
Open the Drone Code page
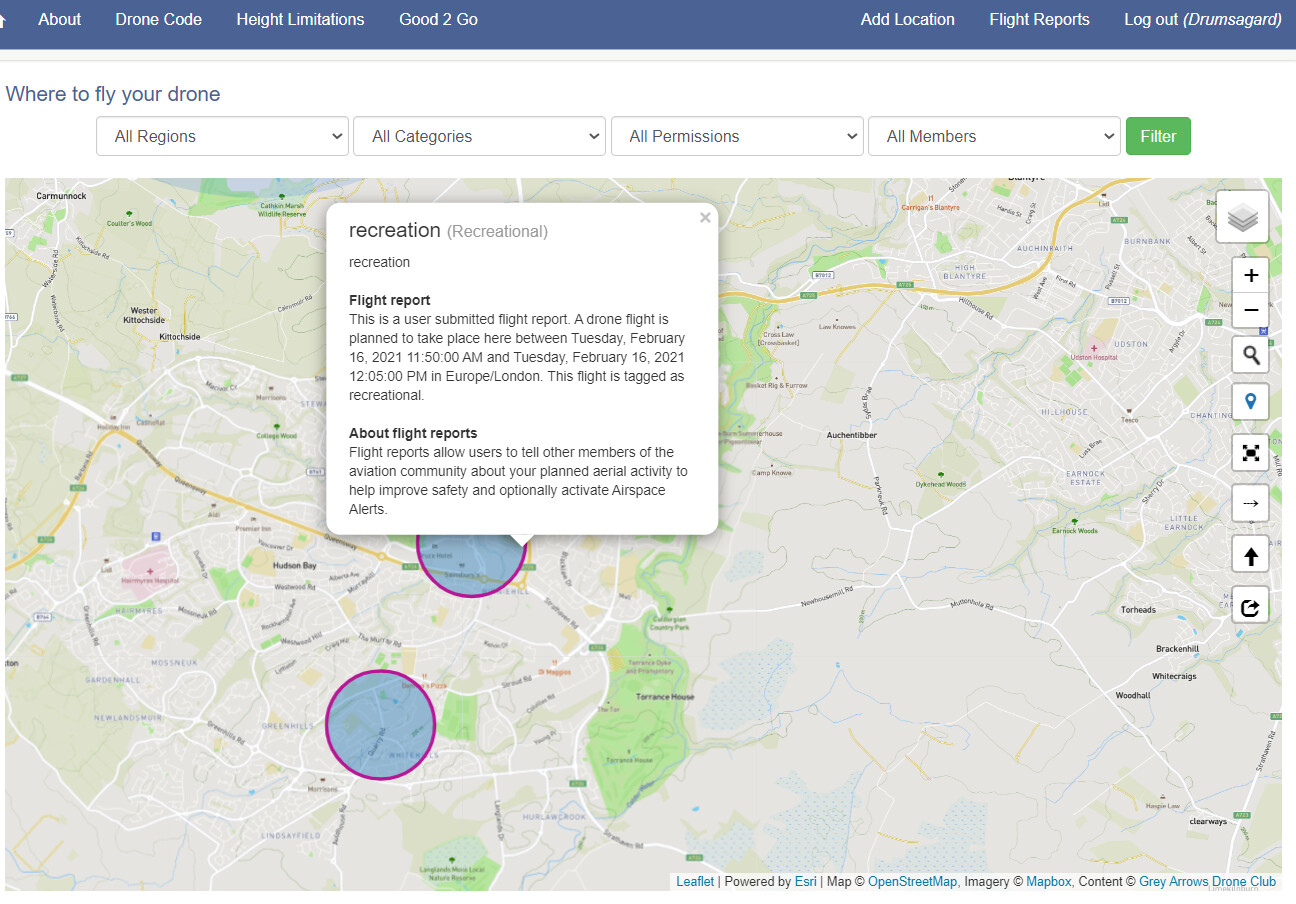(x=158, y=19)
